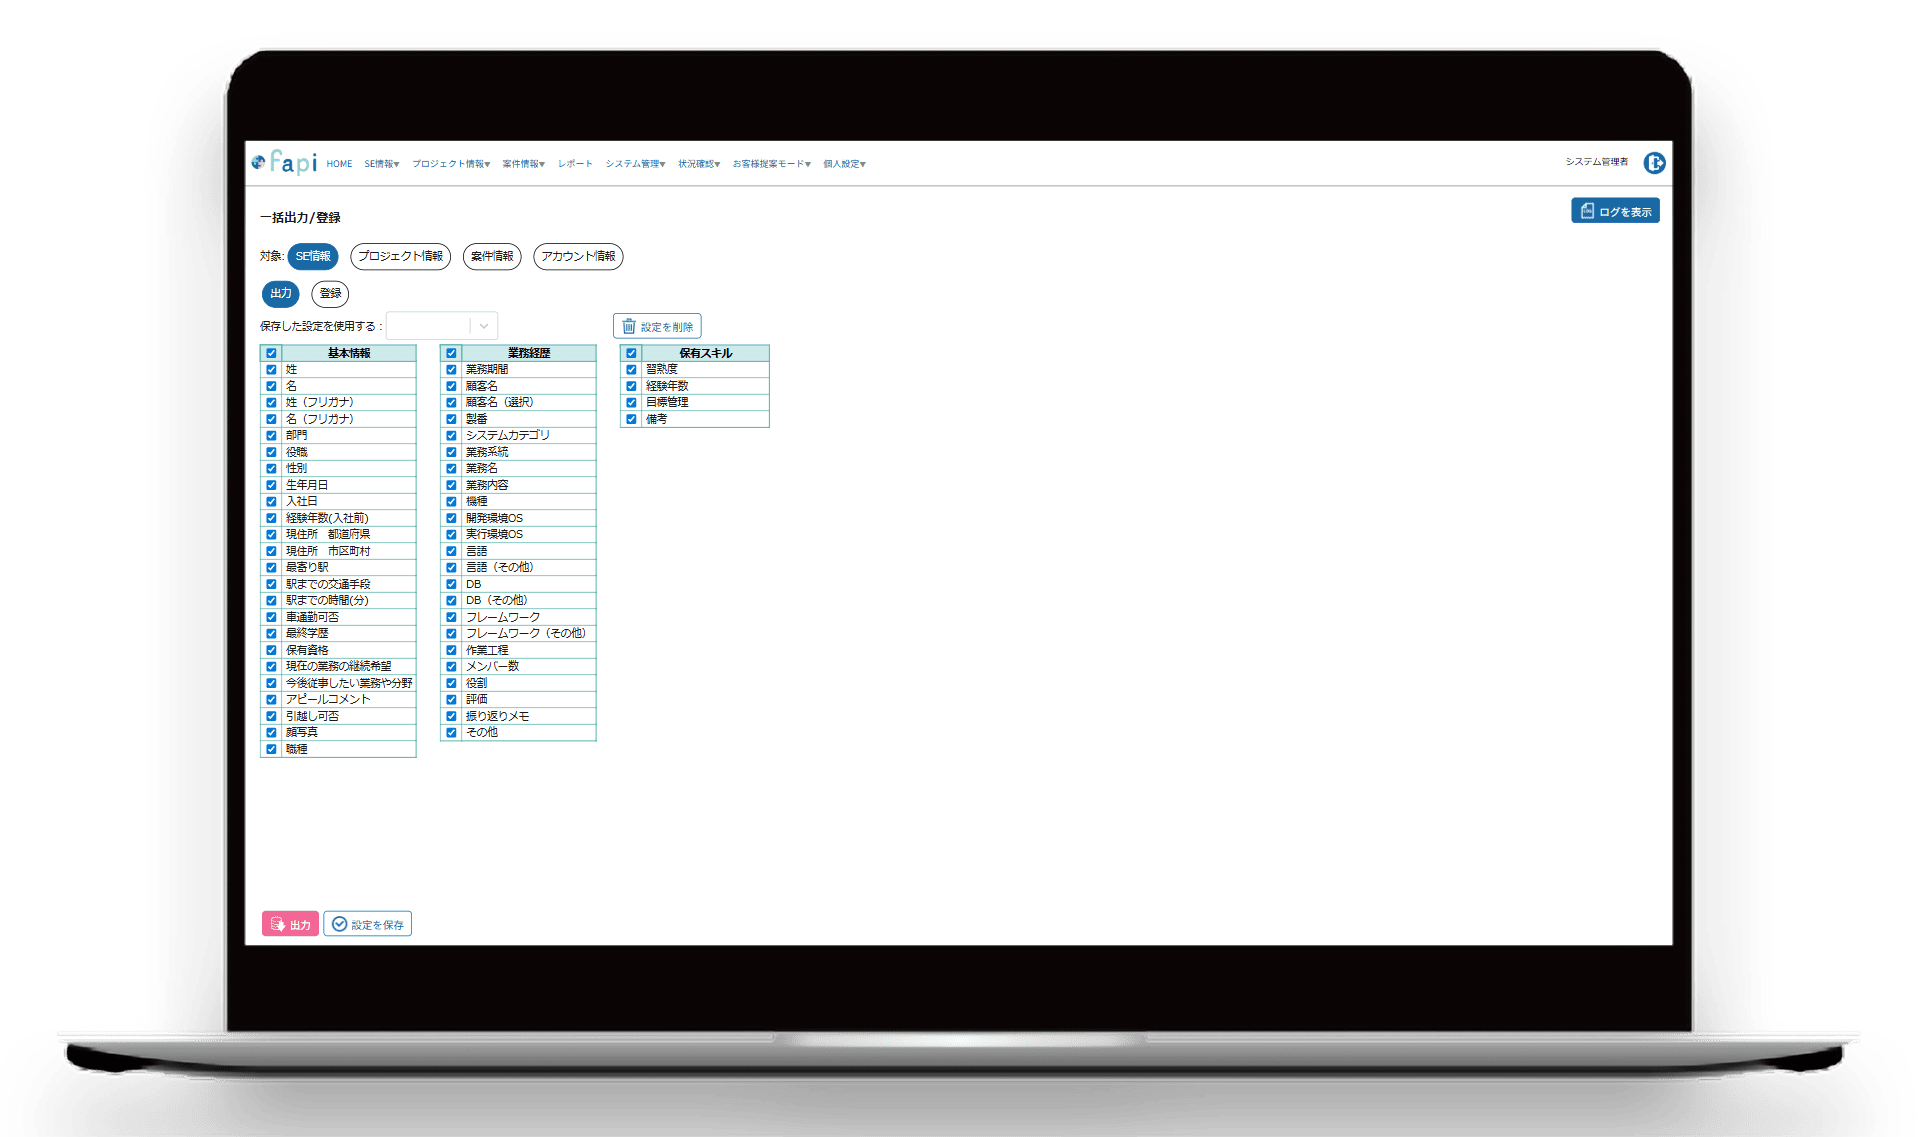This screenshot has height=1137, width=1920.
Task: Expand the SE情報 navigation menu
Action: pyautogui.click(x=381, y=164)
